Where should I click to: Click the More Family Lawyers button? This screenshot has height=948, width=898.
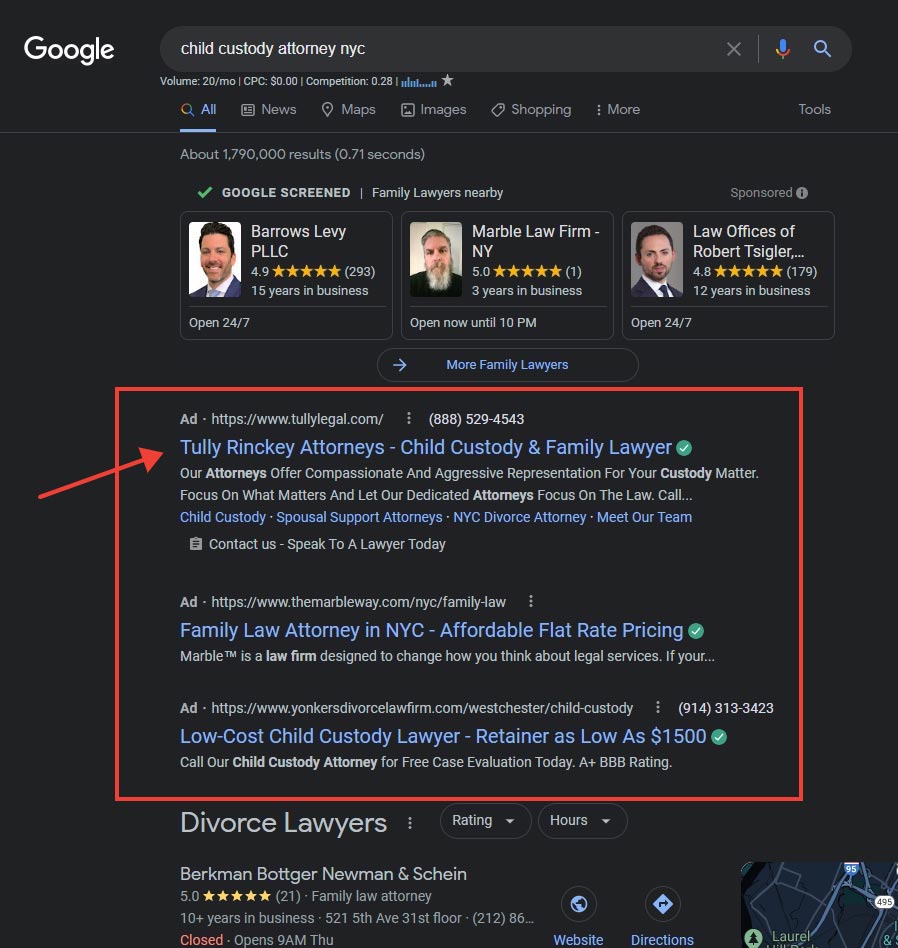(x=507, y=365)
